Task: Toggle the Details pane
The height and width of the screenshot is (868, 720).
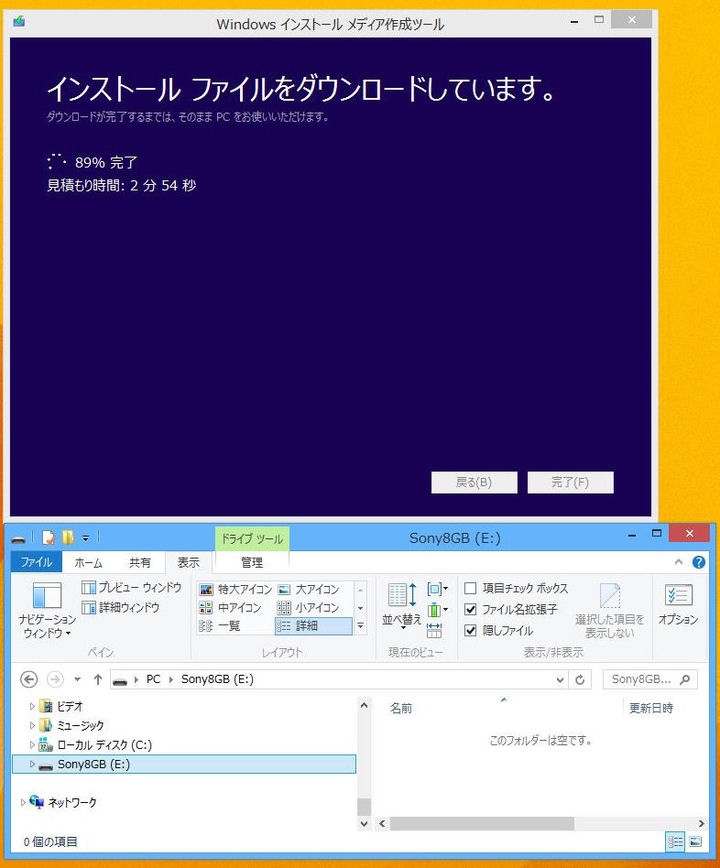Action: pyautogui.click(x=121, y=607)
